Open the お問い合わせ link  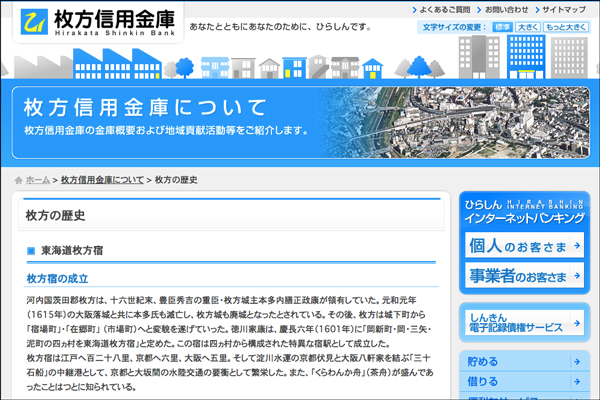(507, 10)
